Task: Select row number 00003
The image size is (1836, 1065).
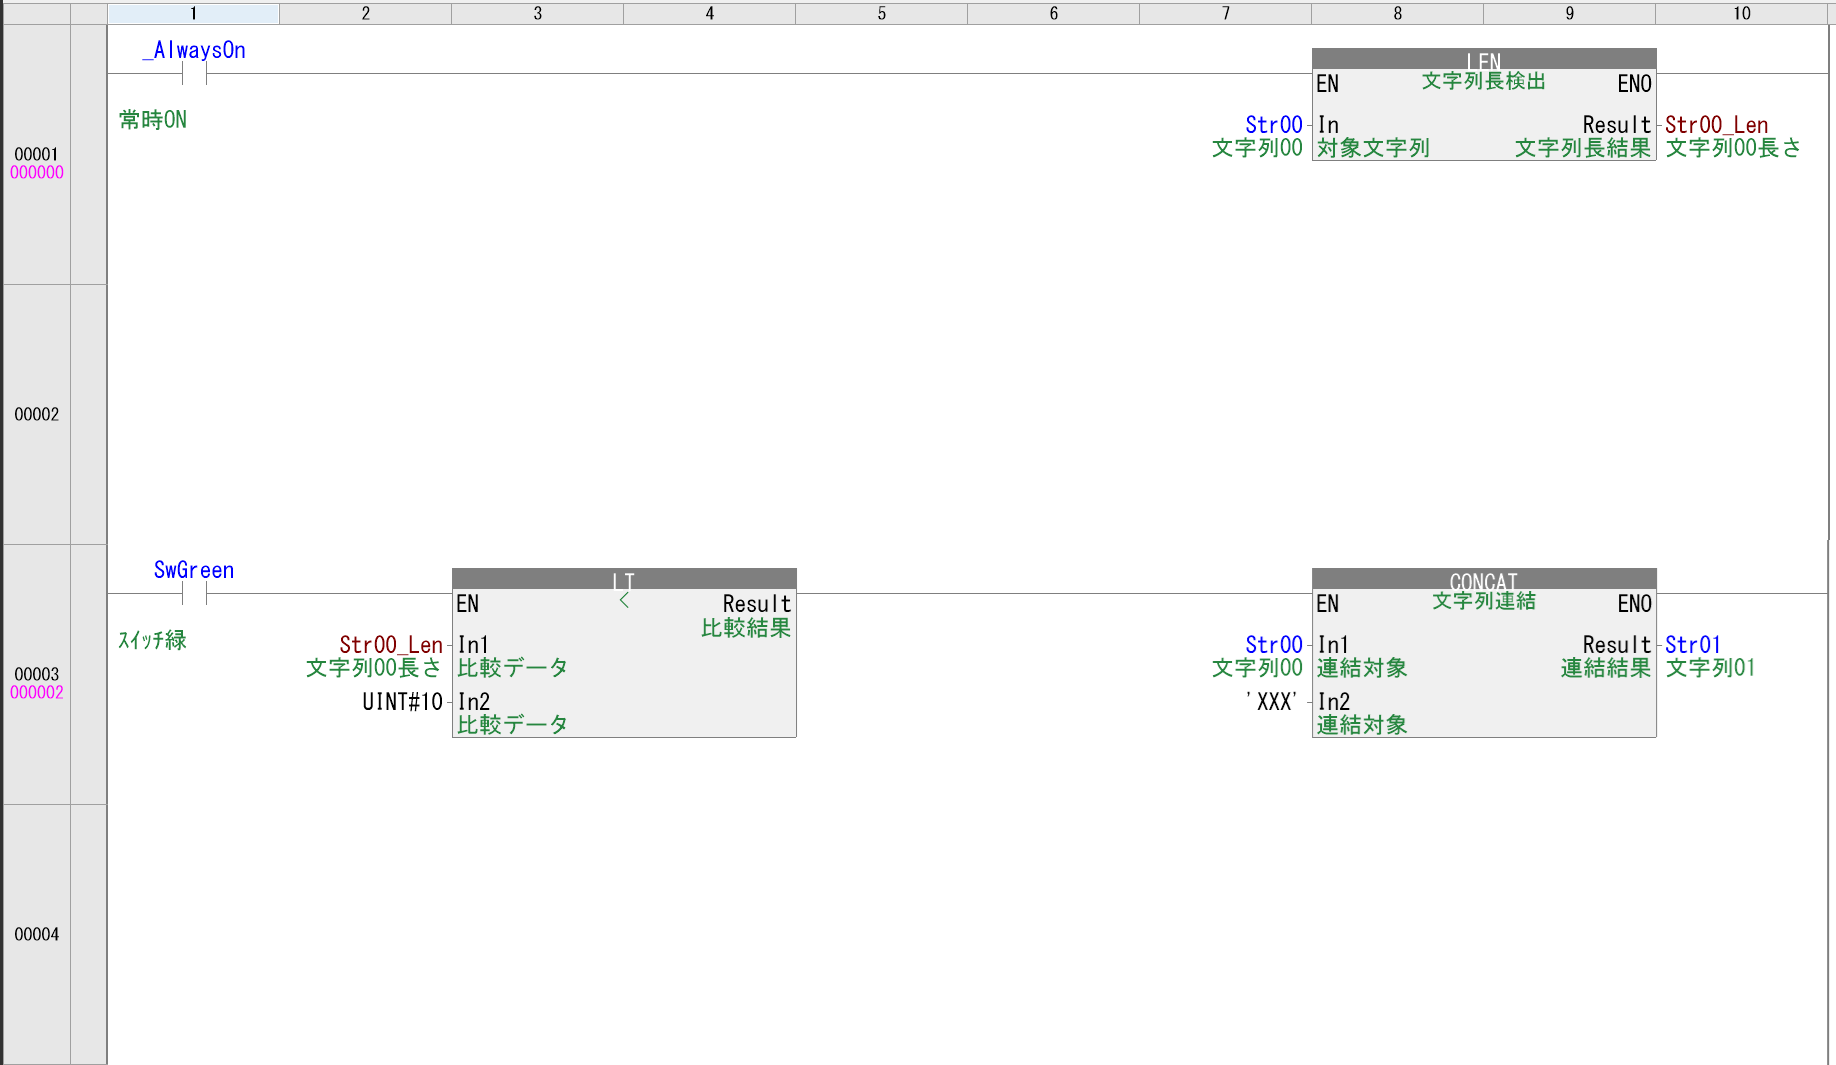Action: (x=36, y=674)
